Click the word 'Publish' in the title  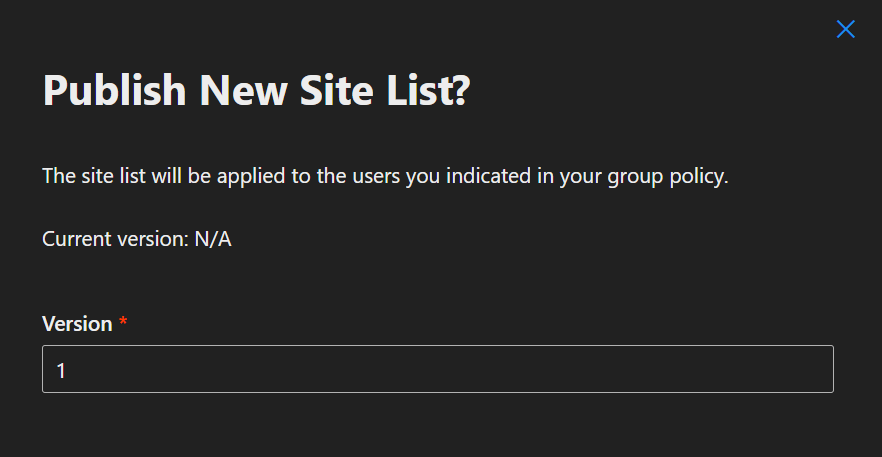114,92
